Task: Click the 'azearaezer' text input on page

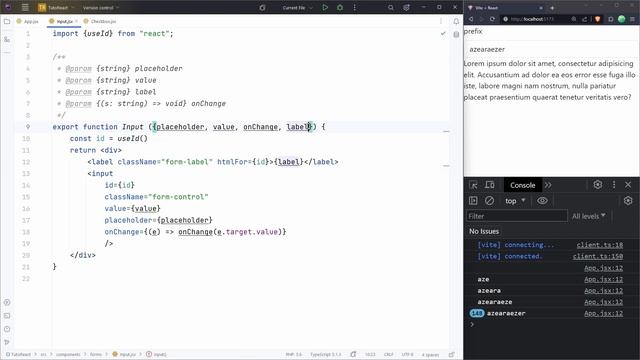Action: tap(551, 49)
